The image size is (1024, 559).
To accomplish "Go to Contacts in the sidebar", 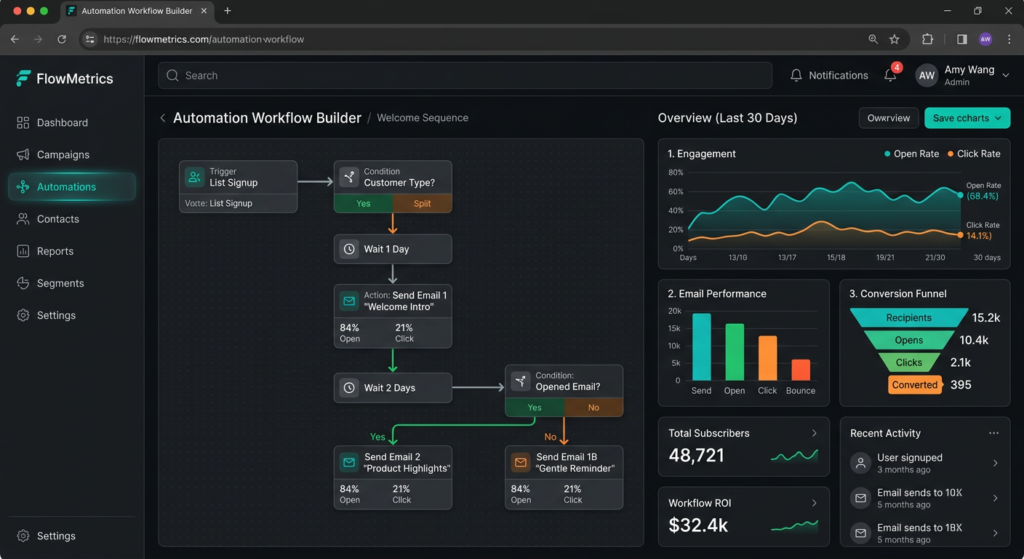I will [x=57, y=219].
